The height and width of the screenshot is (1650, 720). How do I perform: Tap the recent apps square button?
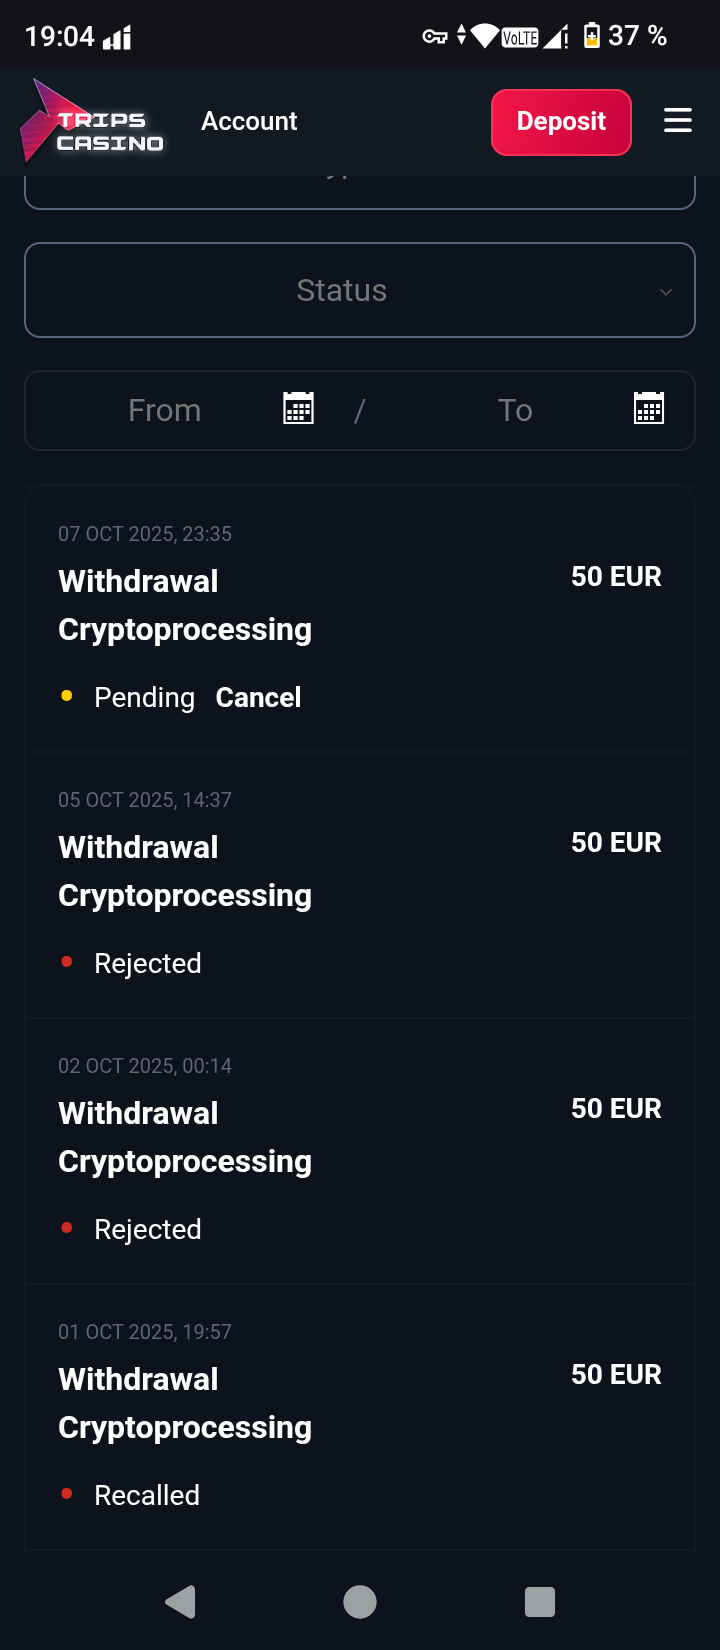click(x=539, y=1602)
